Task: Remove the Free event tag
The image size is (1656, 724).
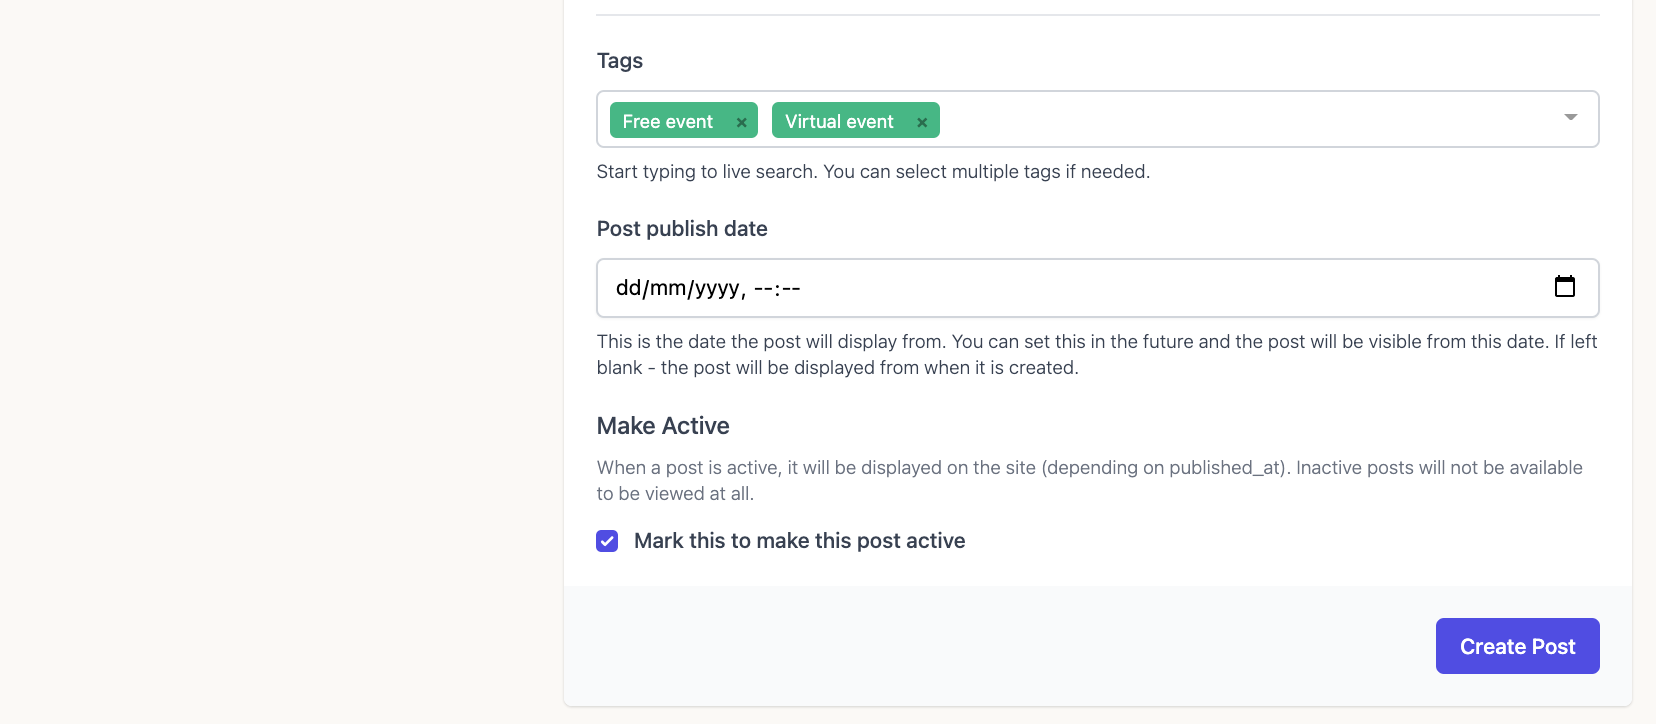Action: [741, 122]
